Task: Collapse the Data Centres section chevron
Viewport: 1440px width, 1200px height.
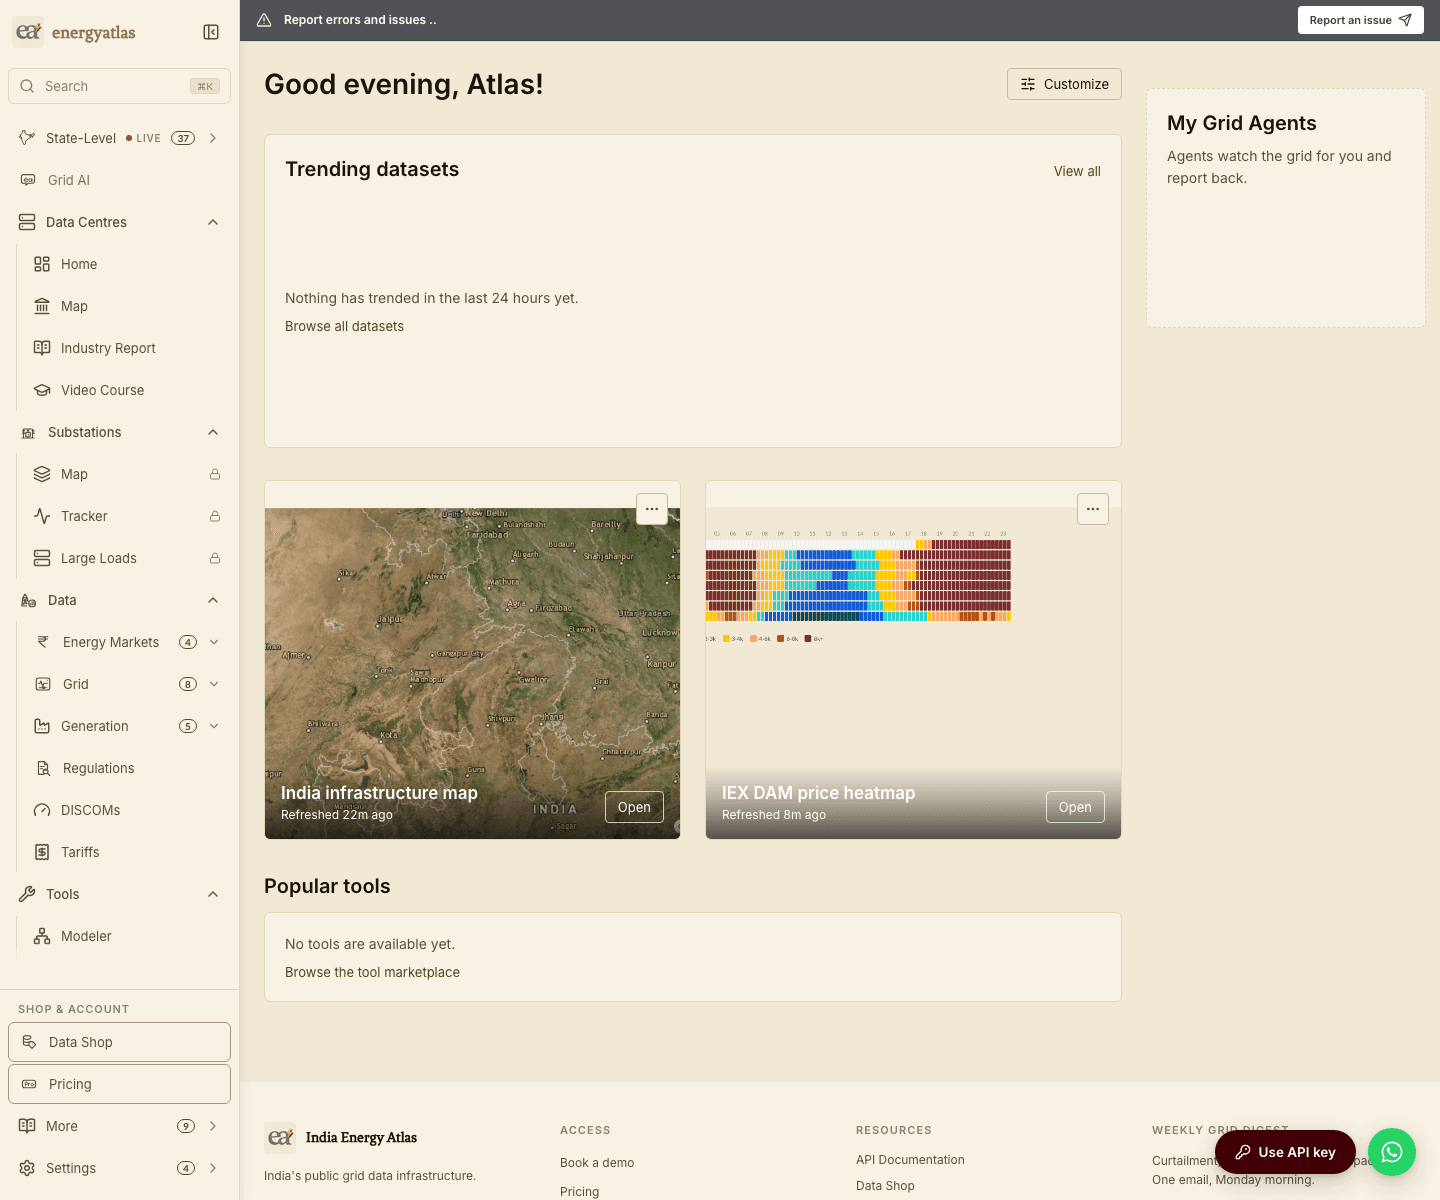Action: click(x=213, y=222)
